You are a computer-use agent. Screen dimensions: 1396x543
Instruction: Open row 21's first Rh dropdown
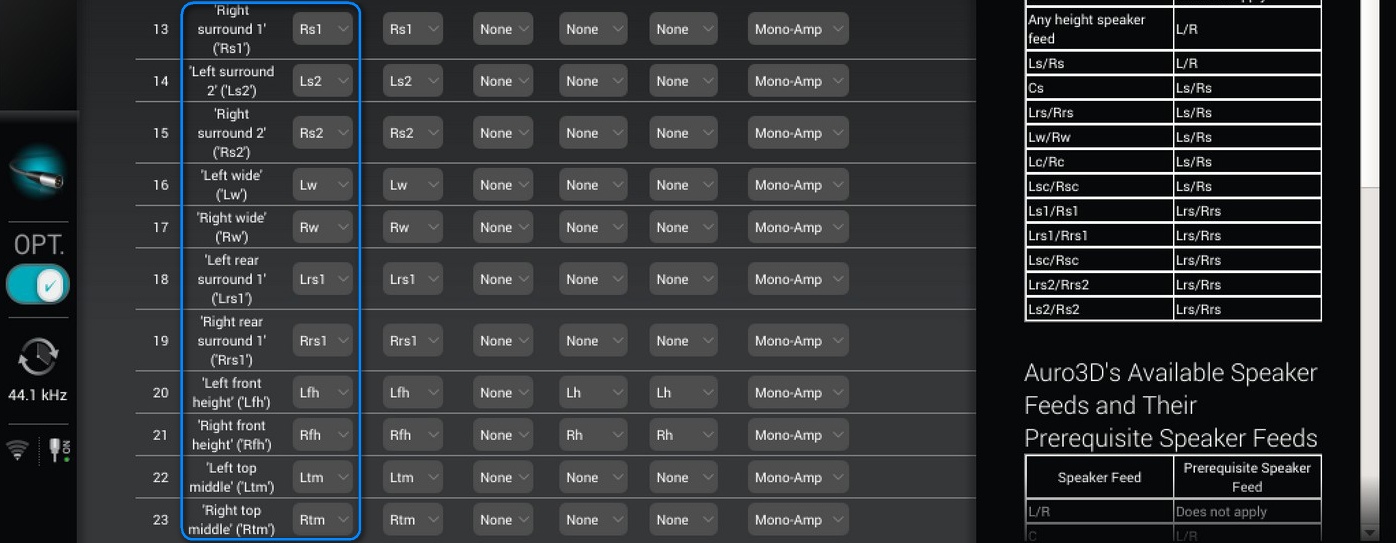593,435
